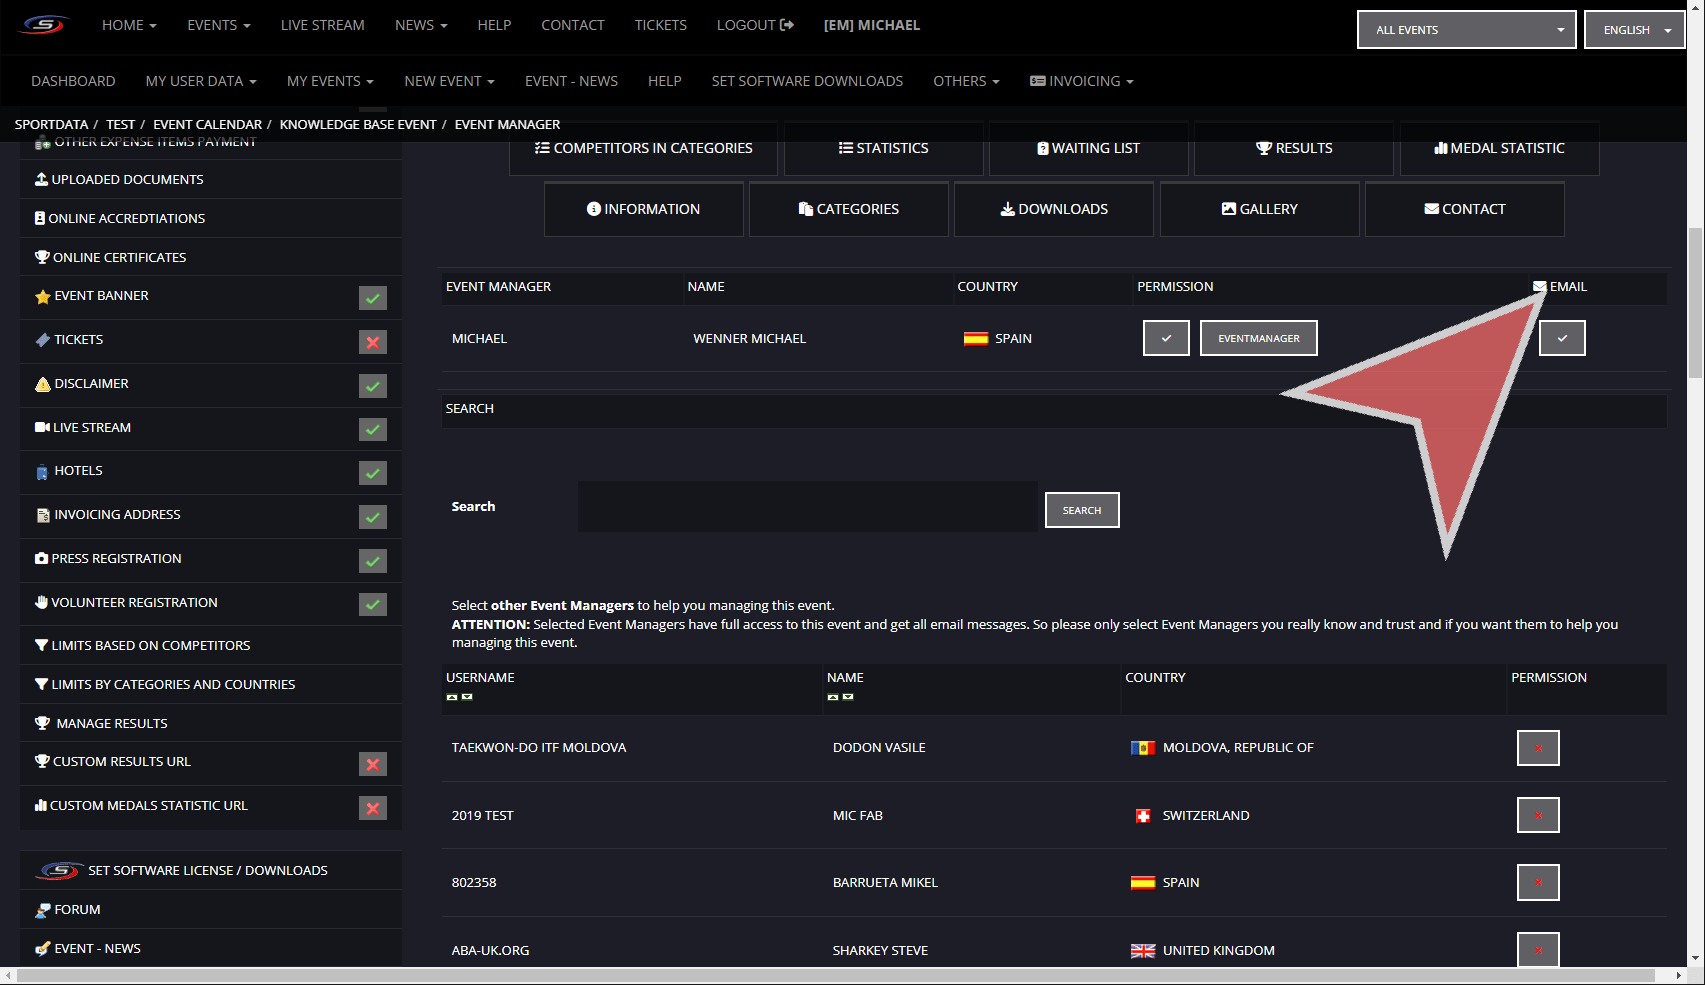The width and height of the screenshot is (1705, 985).
Task: Open the All Events dropdown
Action: point(1466,30)
